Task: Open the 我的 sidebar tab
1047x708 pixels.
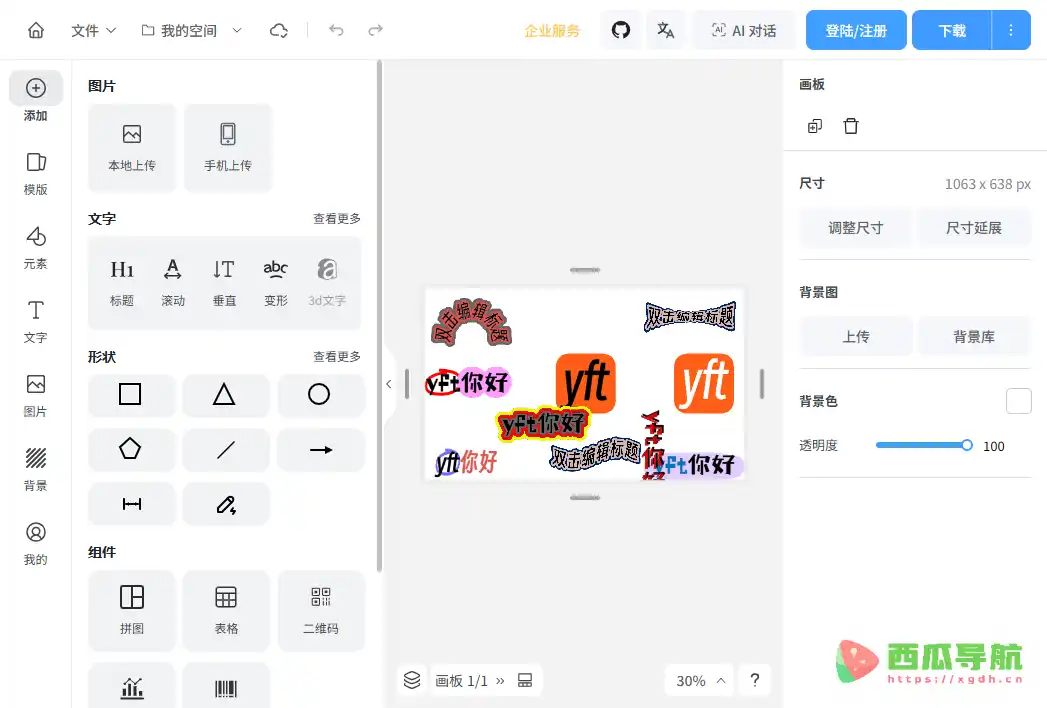Action: point(36,544)
